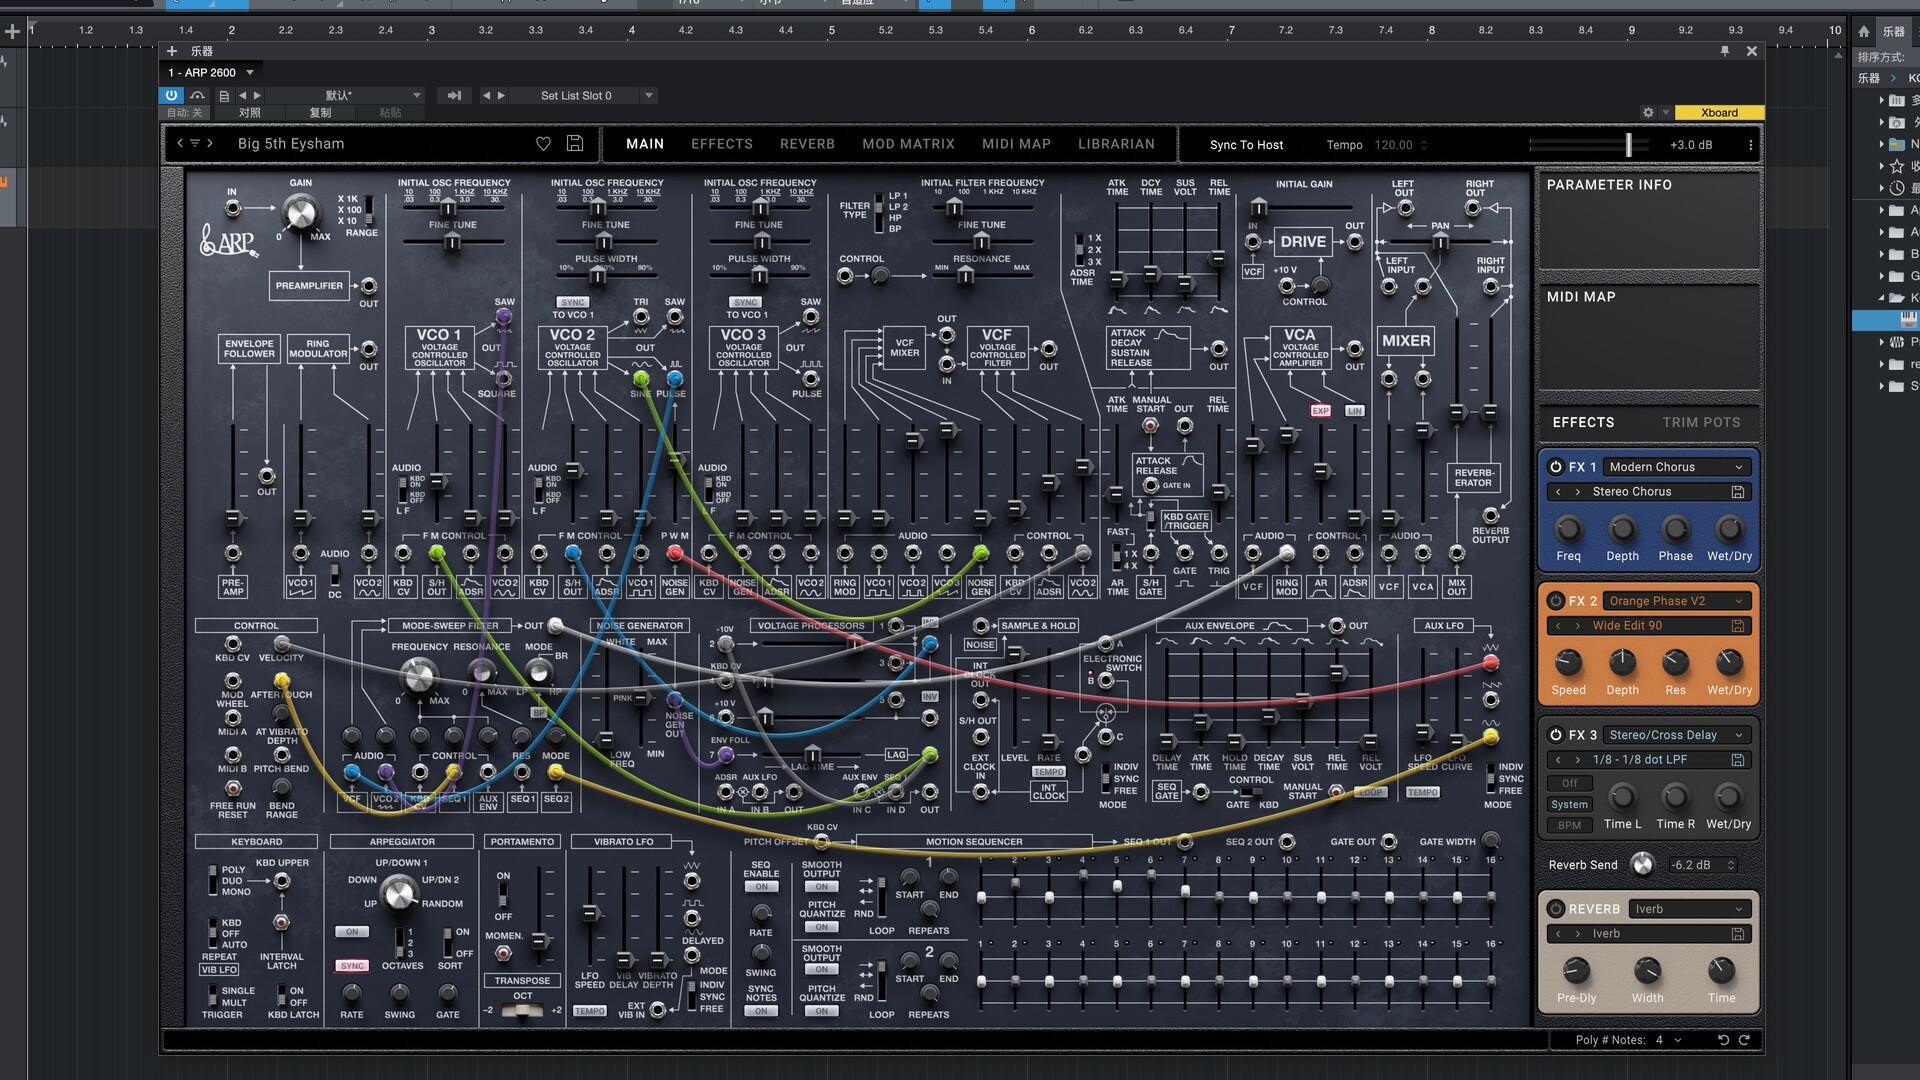Open FX 3 Stereo/Cross Delay dropdown

[x=1676, y=735]
